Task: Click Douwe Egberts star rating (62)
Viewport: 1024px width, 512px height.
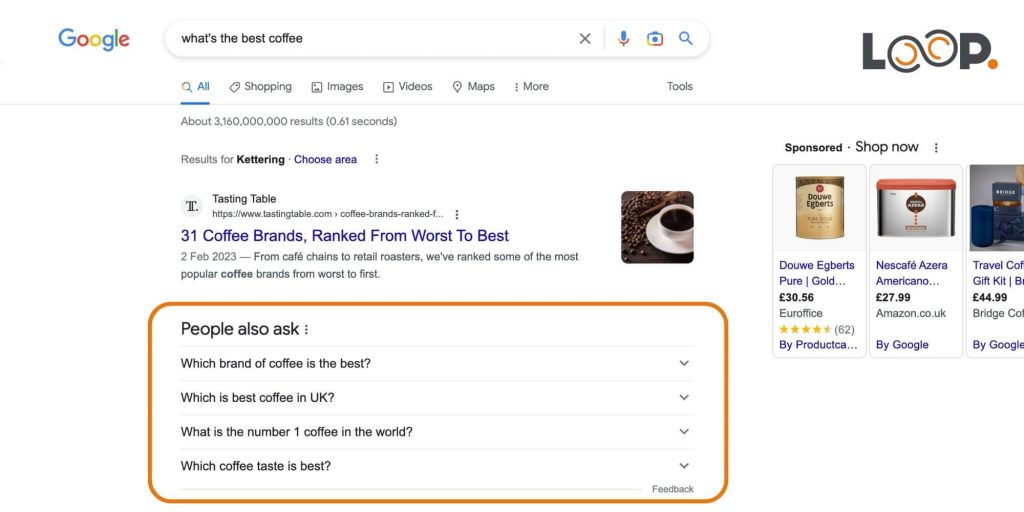Action: point(816,330)
